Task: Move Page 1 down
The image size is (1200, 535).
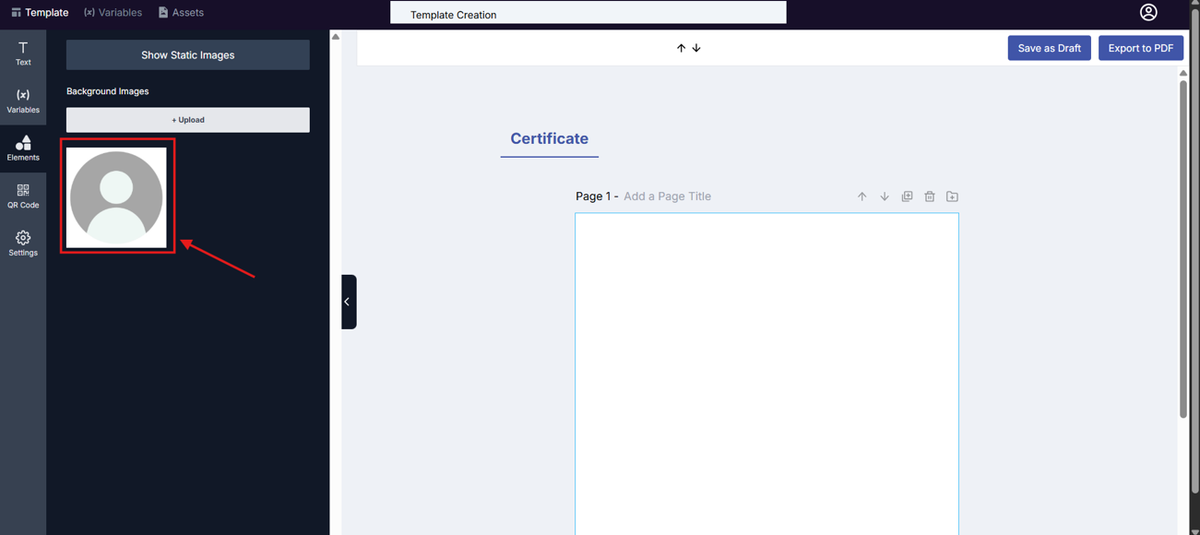Action: pyautogui.click(x=884, y=197)
